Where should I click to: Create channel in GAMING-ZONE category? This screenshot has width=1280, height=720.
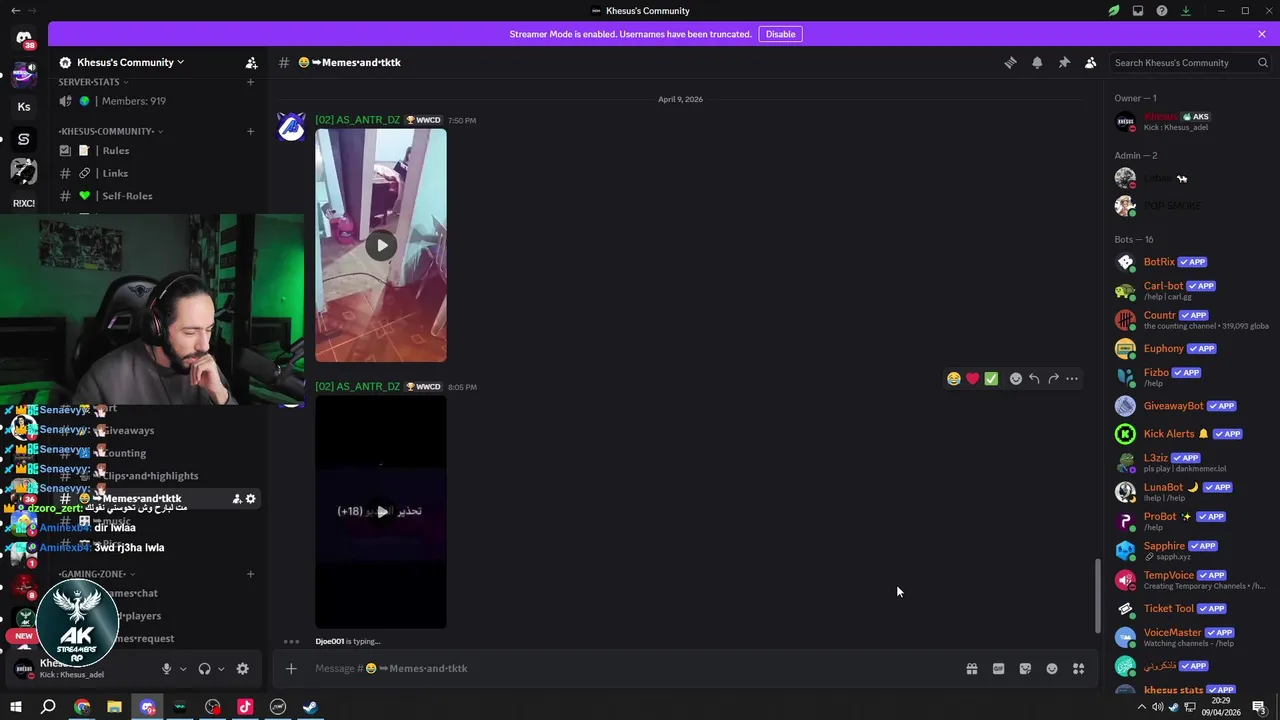[x=250, y=574]
